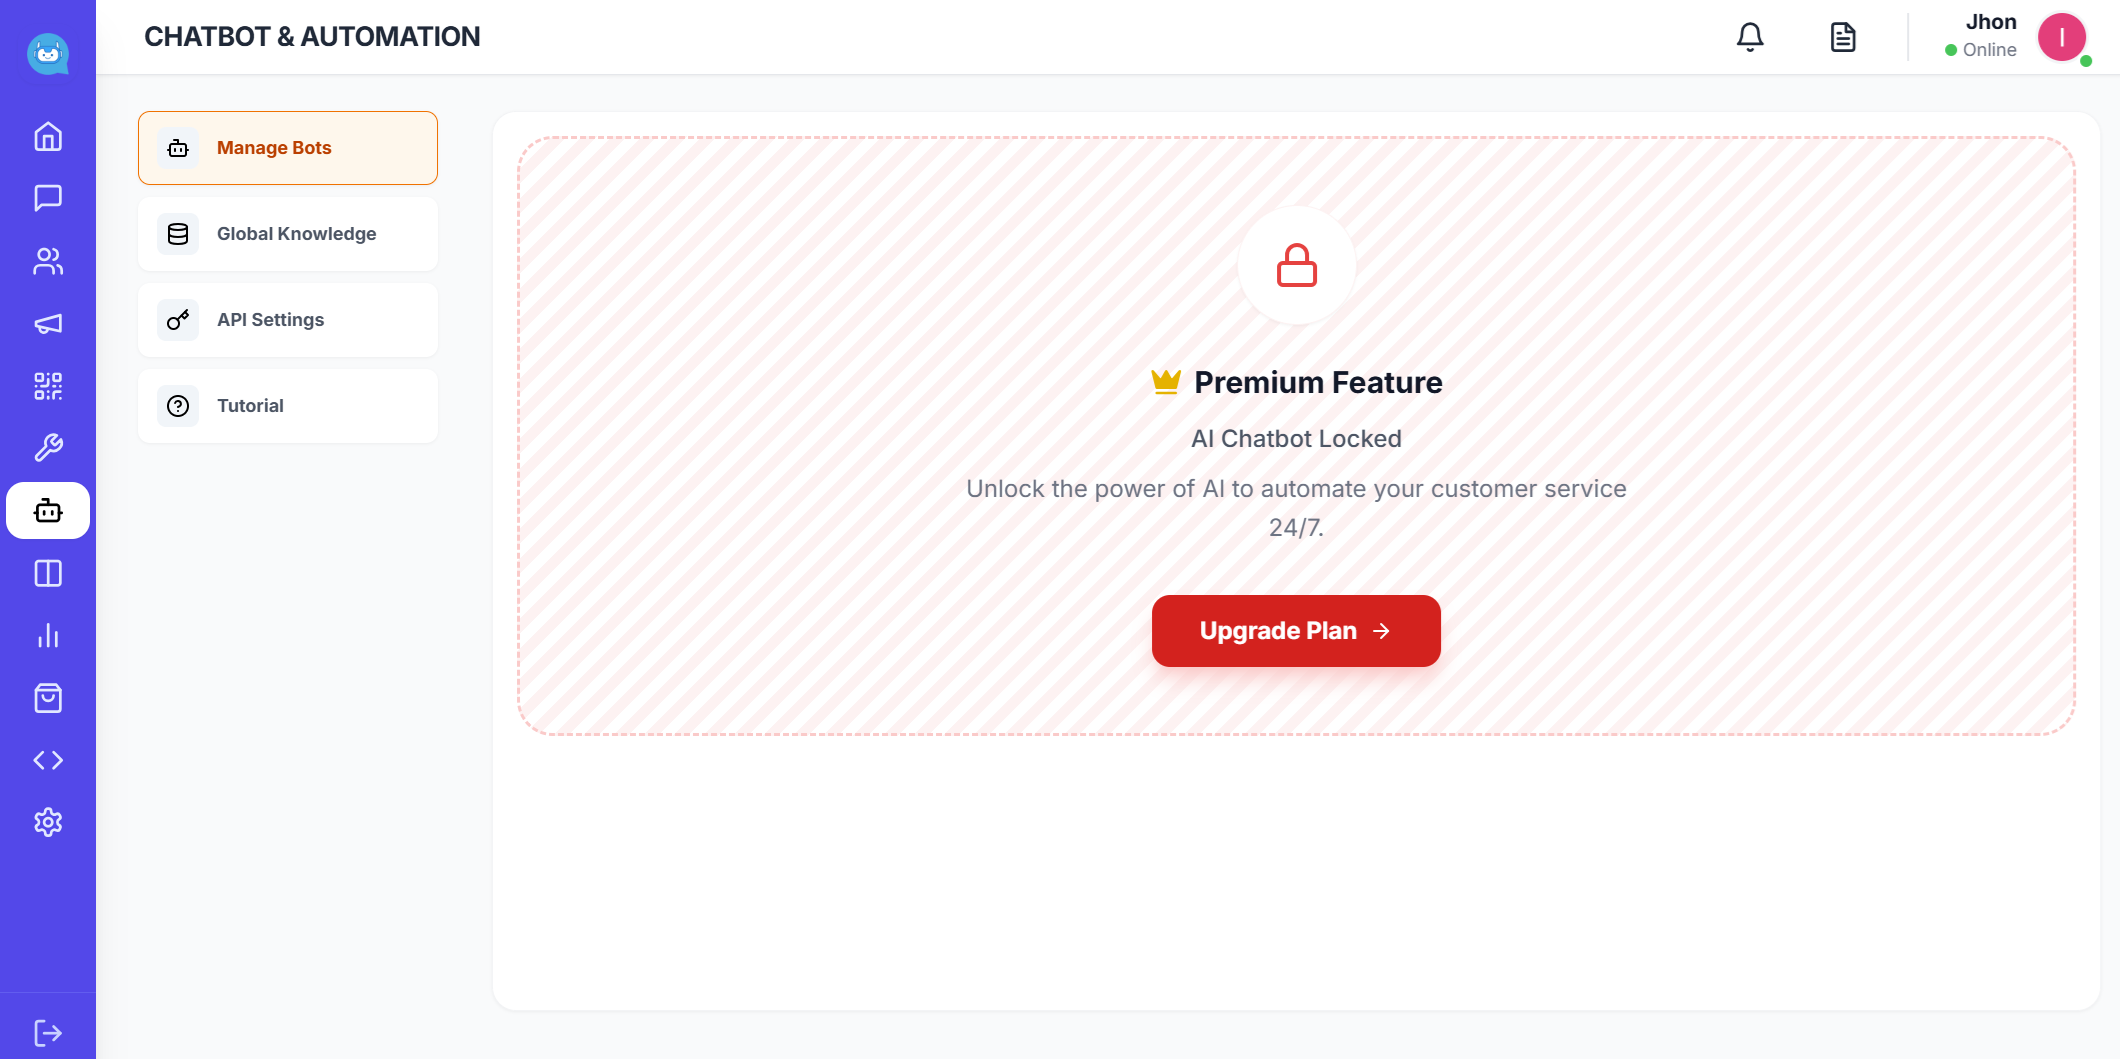This screenshot has width=2120, height=1059.
Task: Open API Settings from the left panel
Action: click(287, 319)
